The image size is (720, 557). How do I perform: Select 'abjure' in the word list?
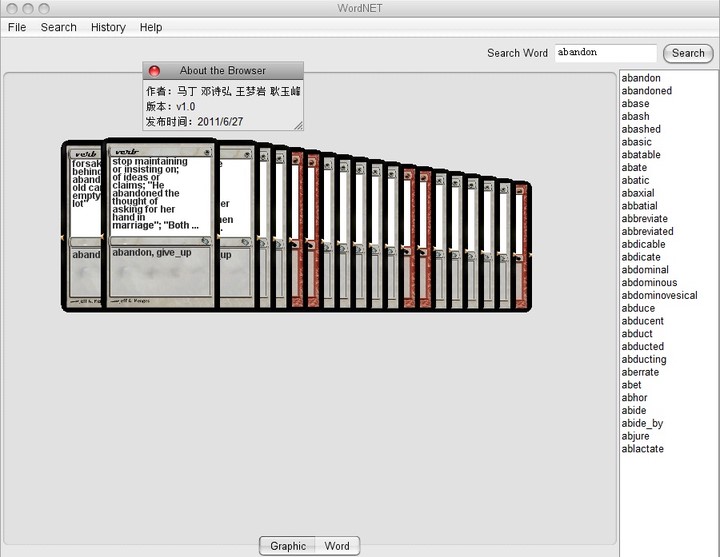pos(636,436)
